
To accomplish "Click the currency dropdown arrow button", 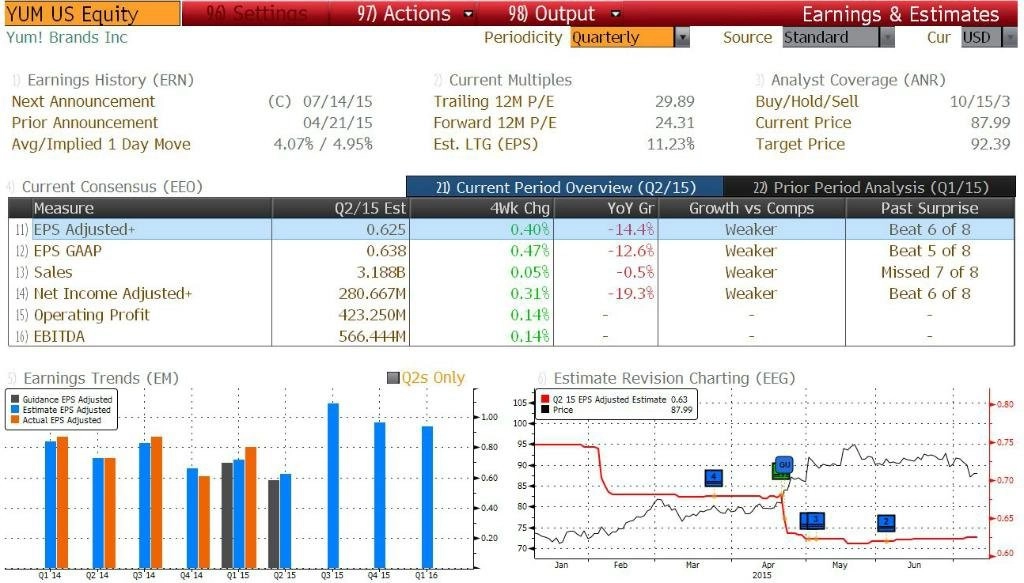I will [1010, 37].
